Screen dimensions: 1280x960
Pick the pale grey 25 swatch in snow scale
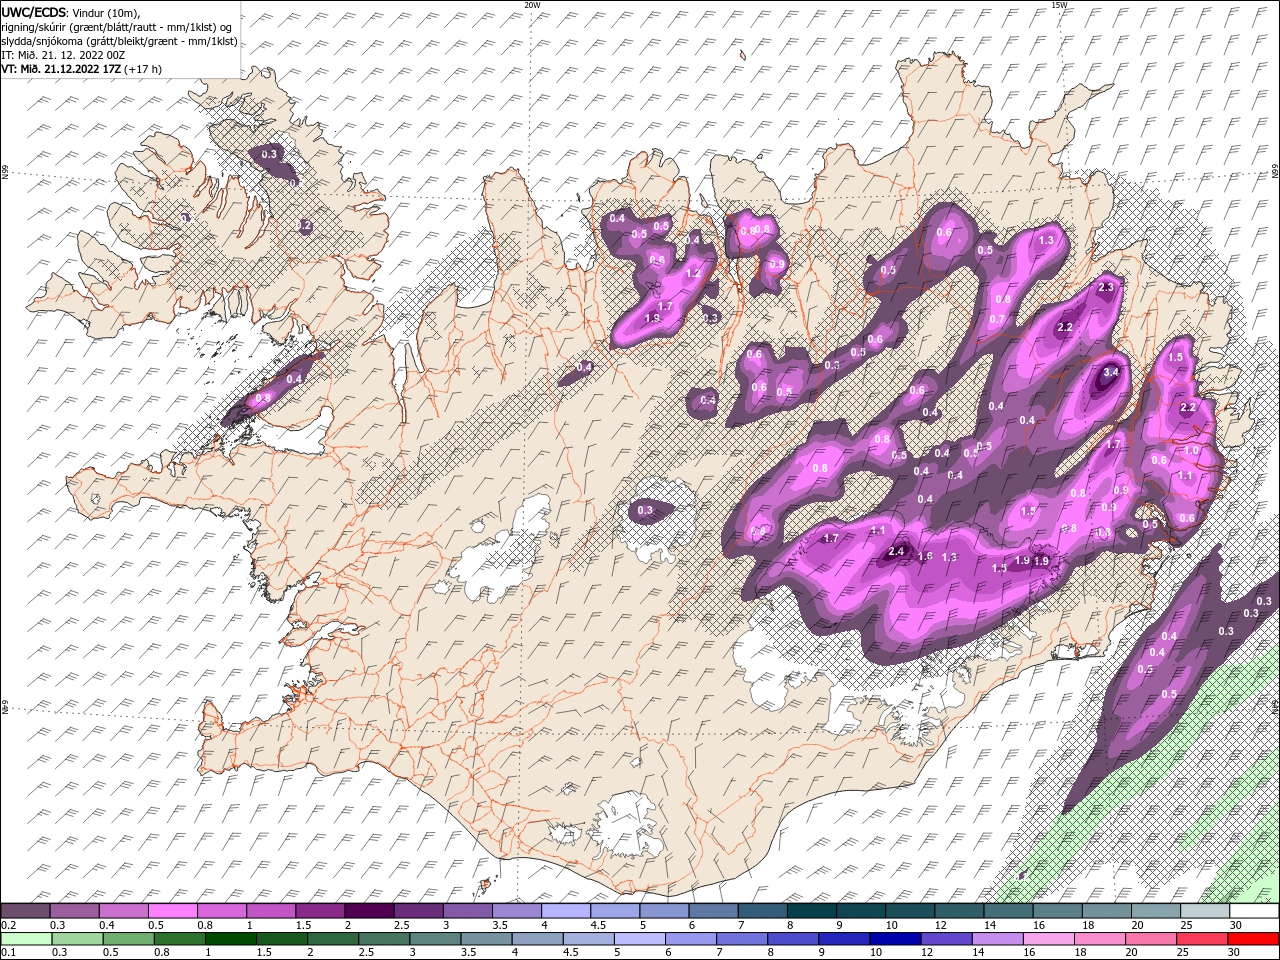click(1205, 911)
